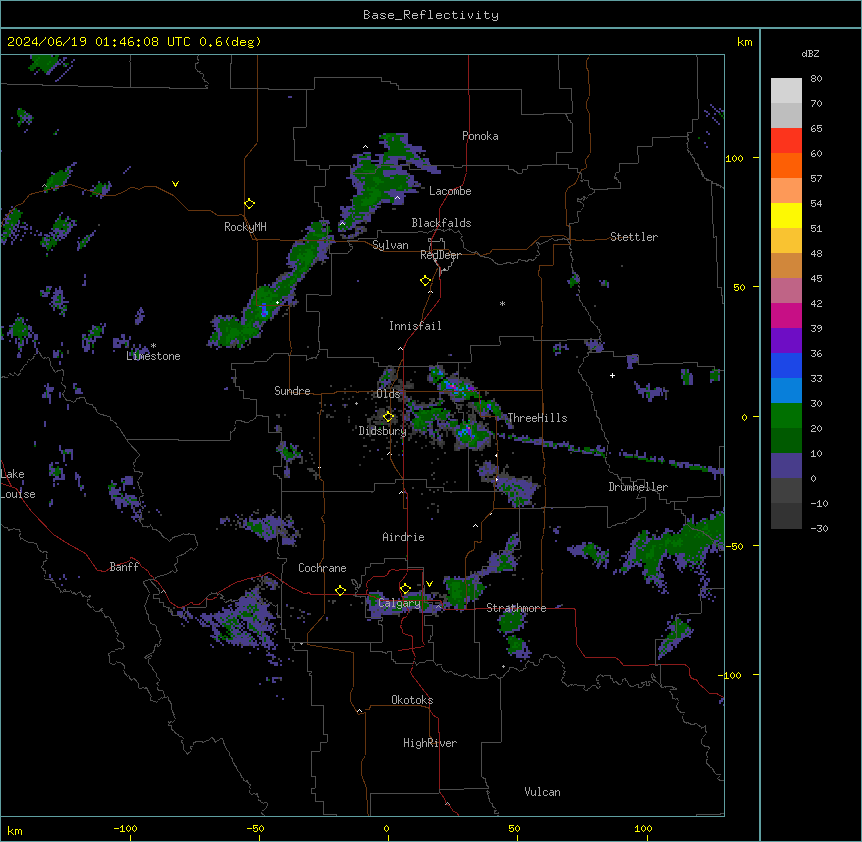Select the Sundre label
The width and height of the screenshot is (862, 842).
point(292,391)
